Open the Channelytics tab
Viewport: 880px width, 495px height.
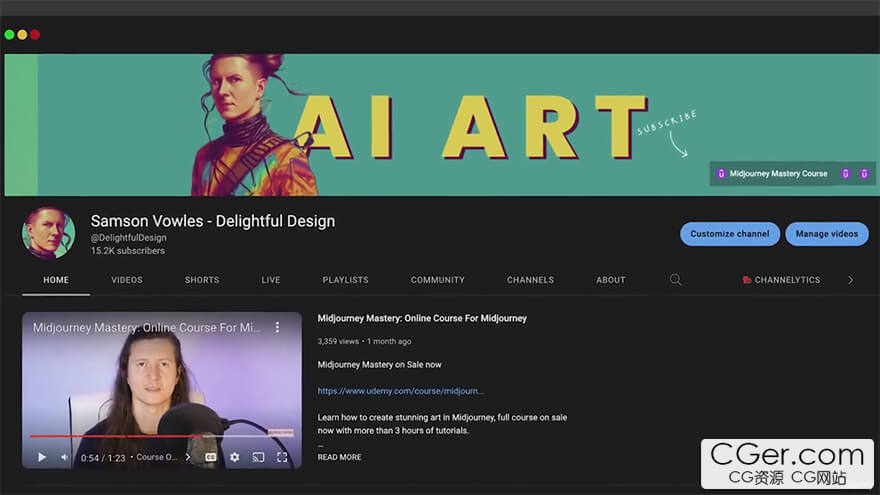(781, 279)
